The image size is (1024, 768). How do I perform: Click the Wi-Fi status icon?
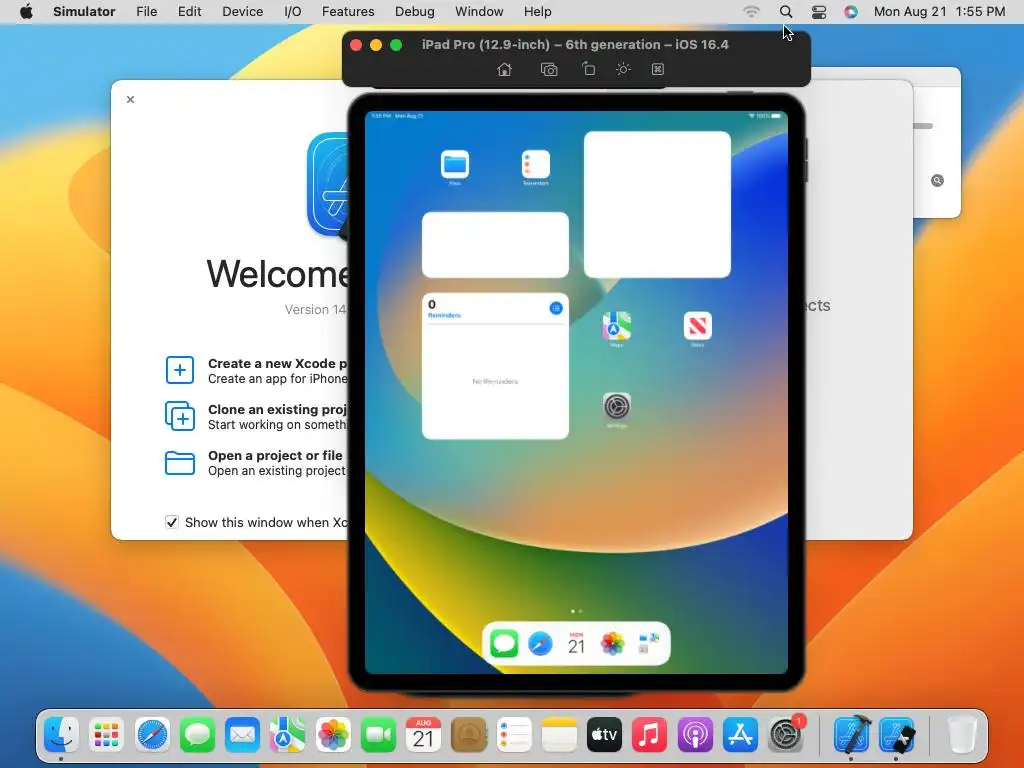click(x=752, y=11)
